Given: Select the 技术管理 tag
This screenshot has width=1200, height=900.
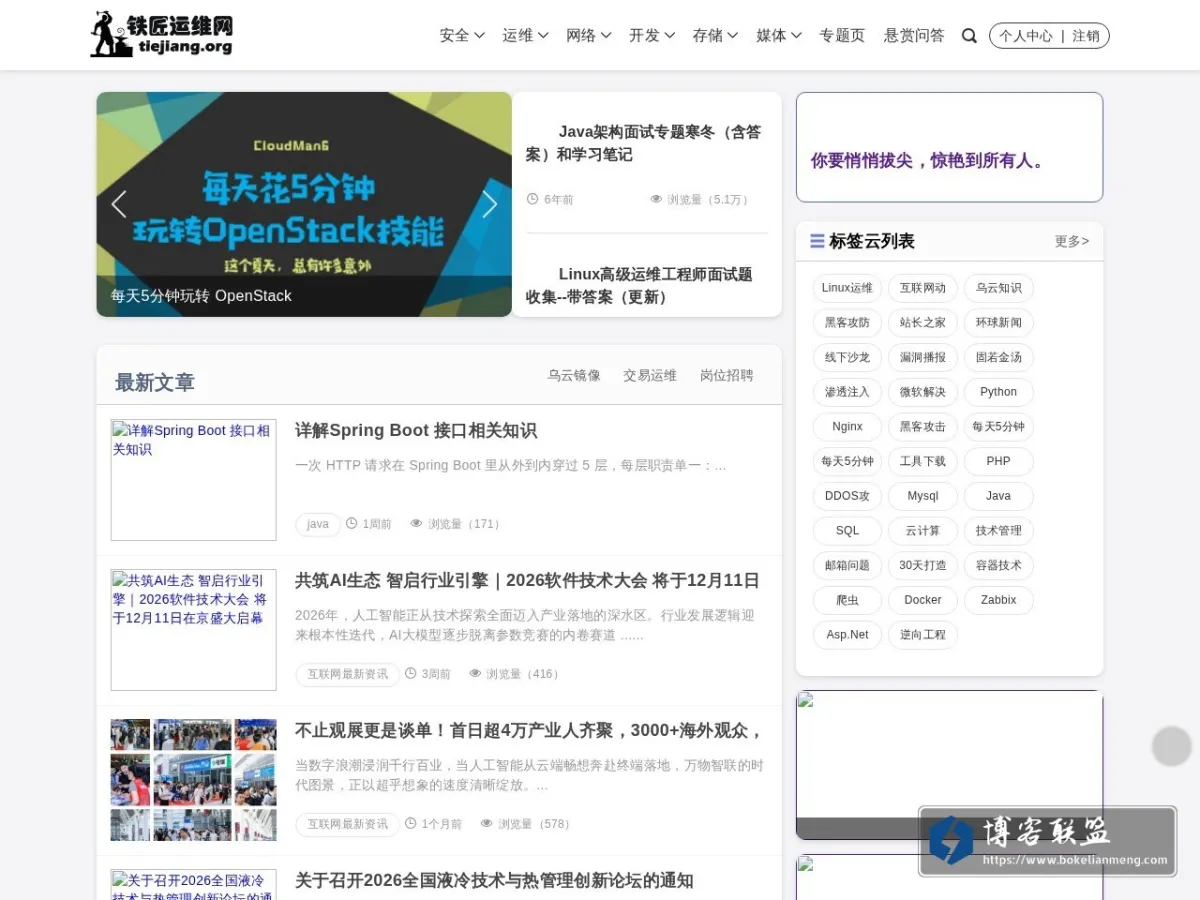Looking at the screenshot, I should coord(998,530).
